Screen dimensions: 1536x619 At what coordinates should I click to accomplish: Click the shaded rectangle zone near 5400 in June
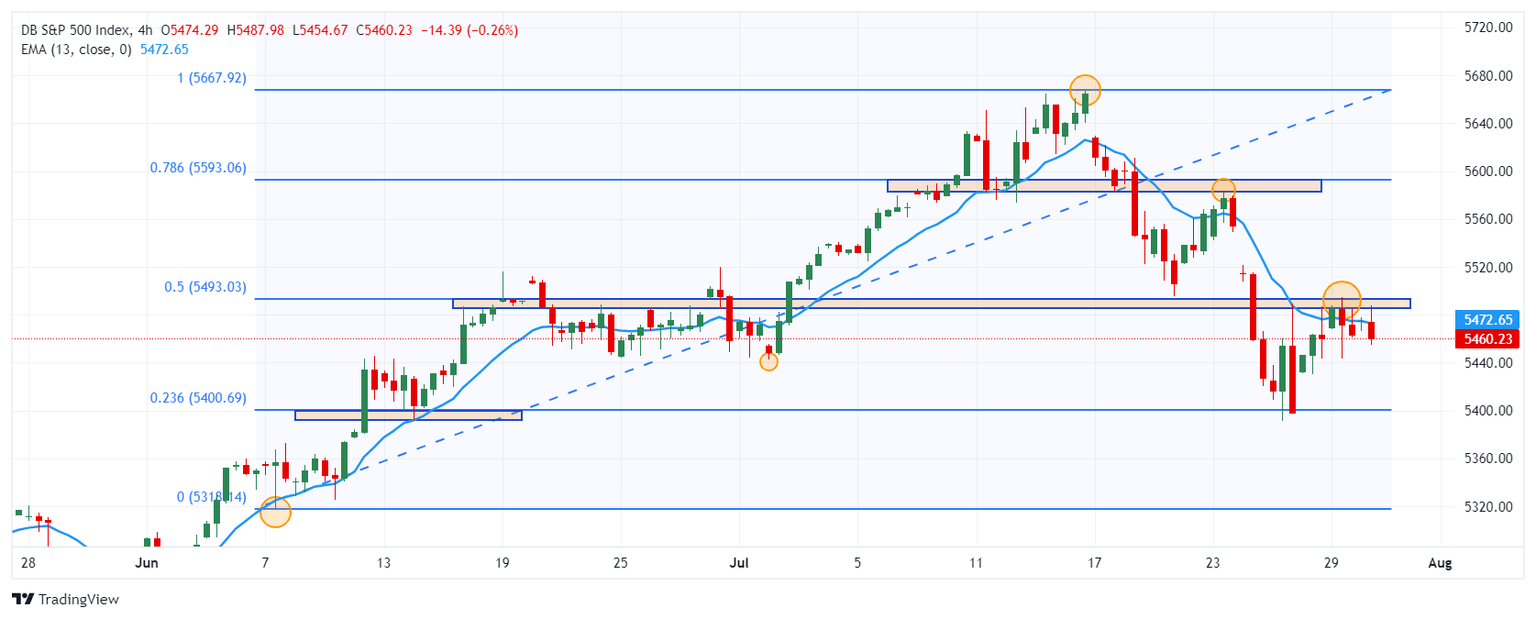pos(408,415)
